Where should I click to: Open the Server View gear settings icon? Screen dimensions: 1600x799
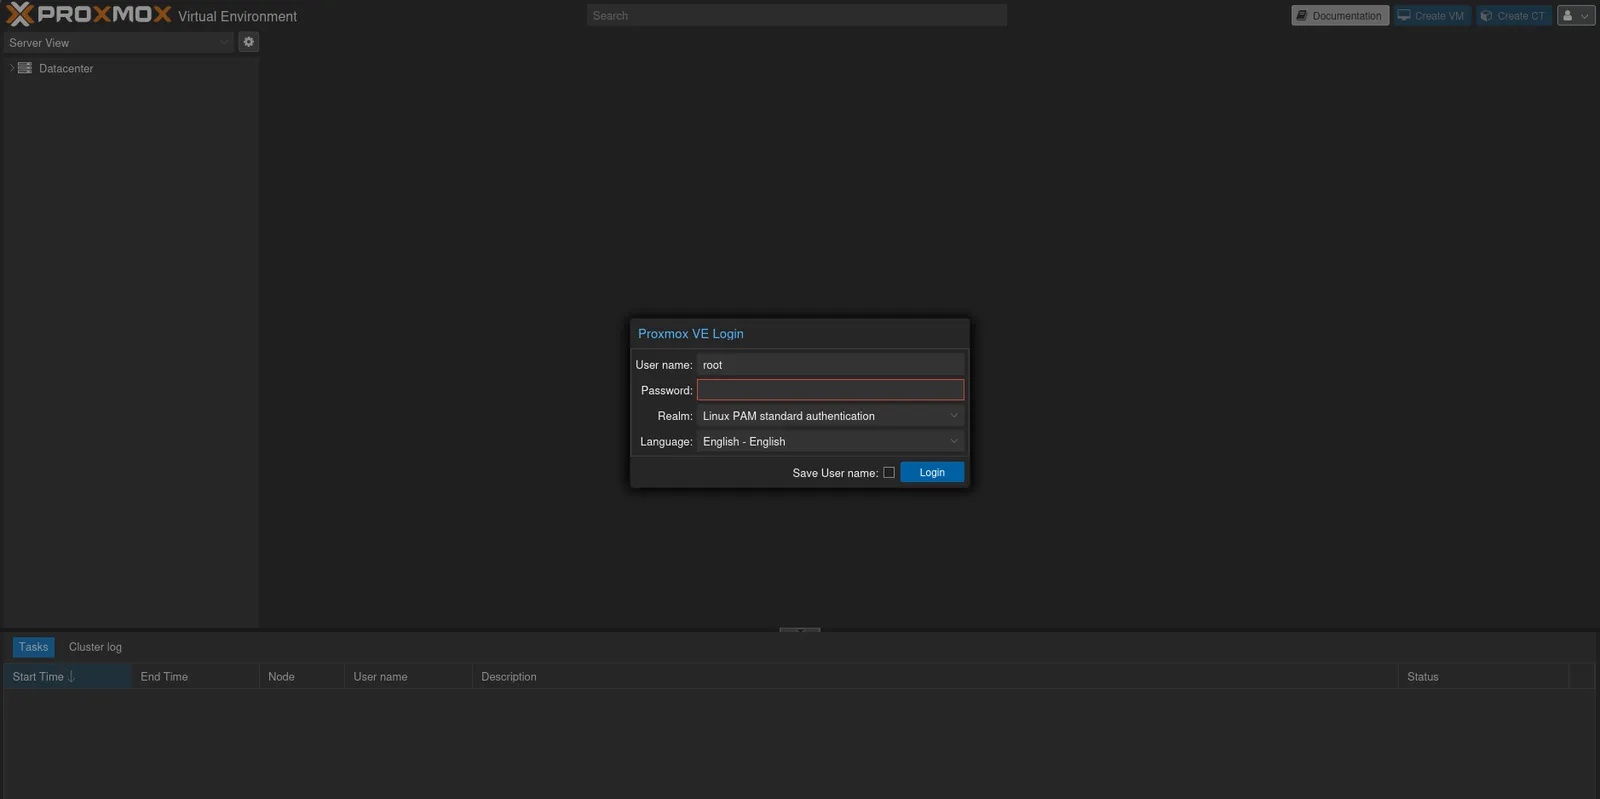tap(249, 42)
